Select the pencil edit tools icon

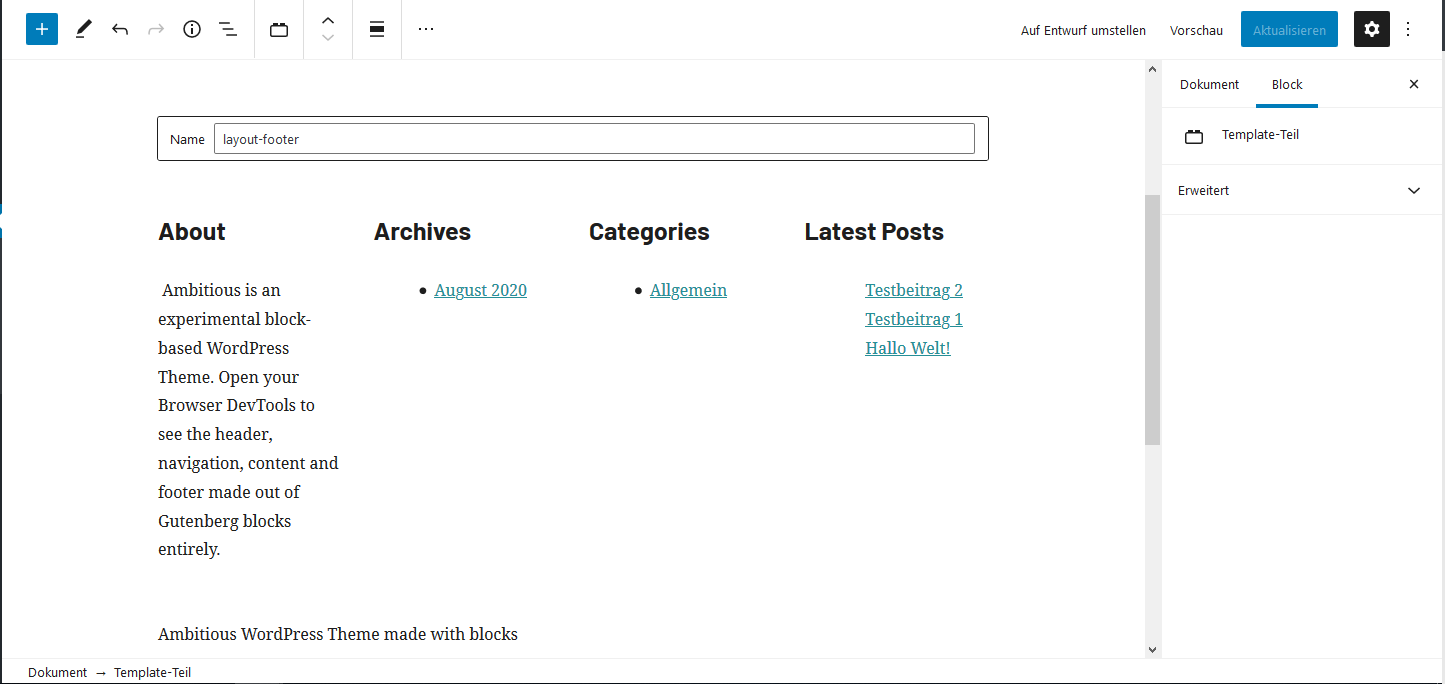(x=83, y=30)
